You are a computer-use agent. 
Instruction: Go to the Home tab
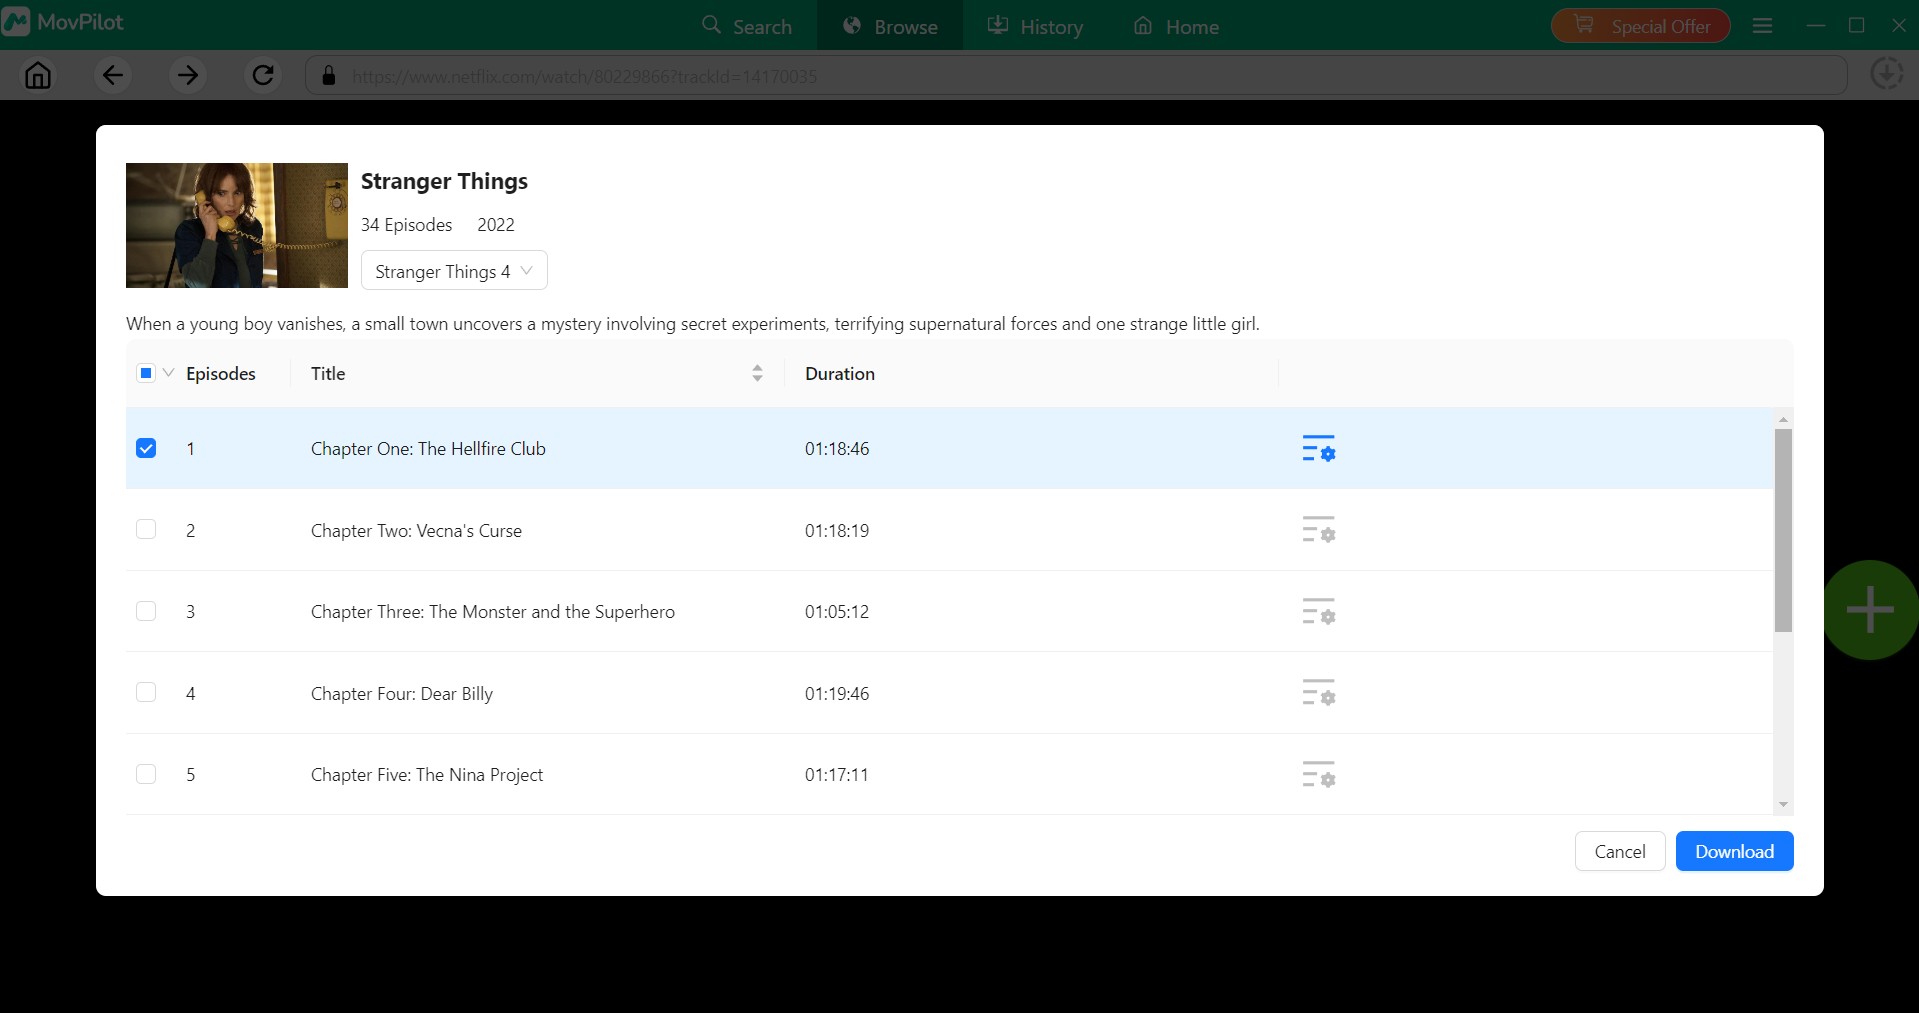pos(1175,25)
